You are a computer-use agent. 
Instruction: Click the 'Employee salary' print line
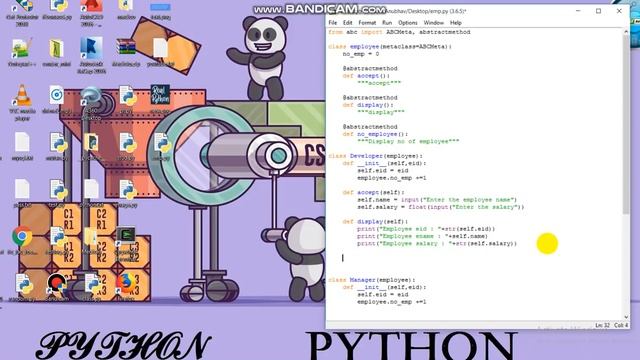pos(437,244)
